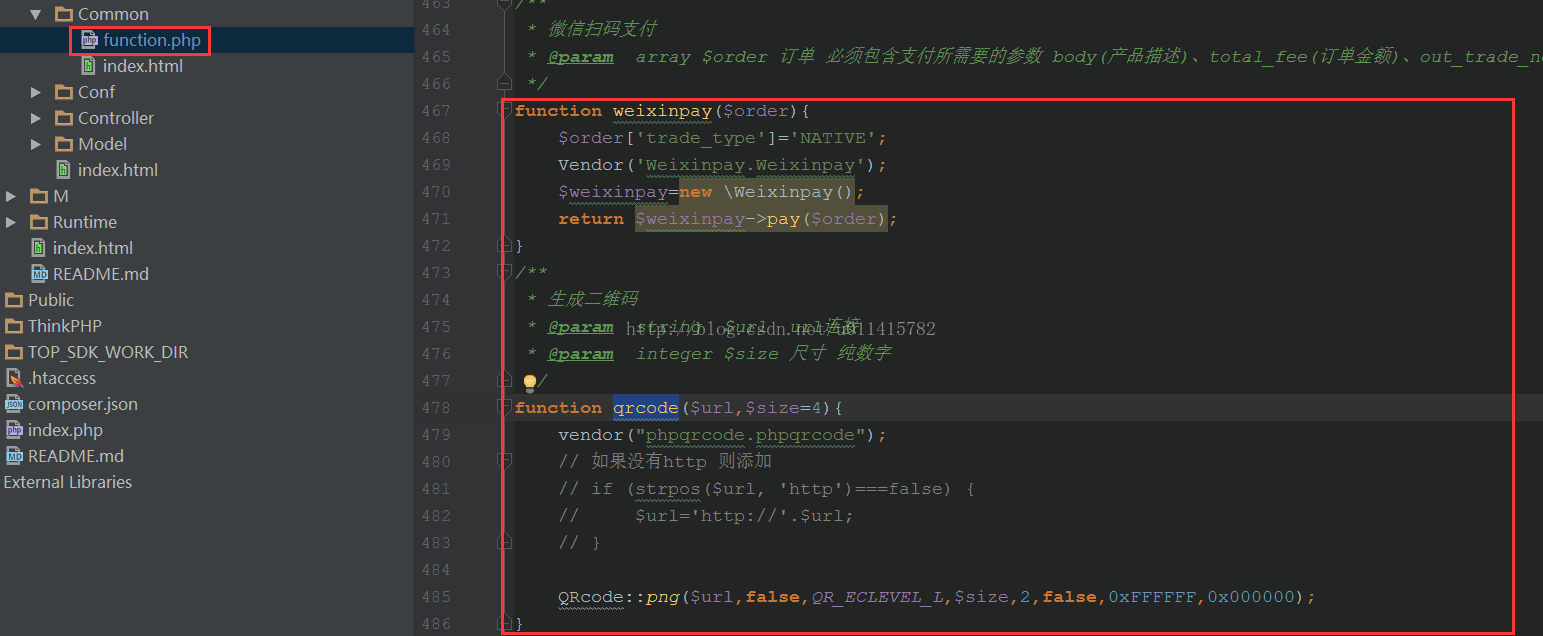The width and height of the screenshot is (1543, 636).
Task: Expand the Model folder
Action: [x=36, y=144]
